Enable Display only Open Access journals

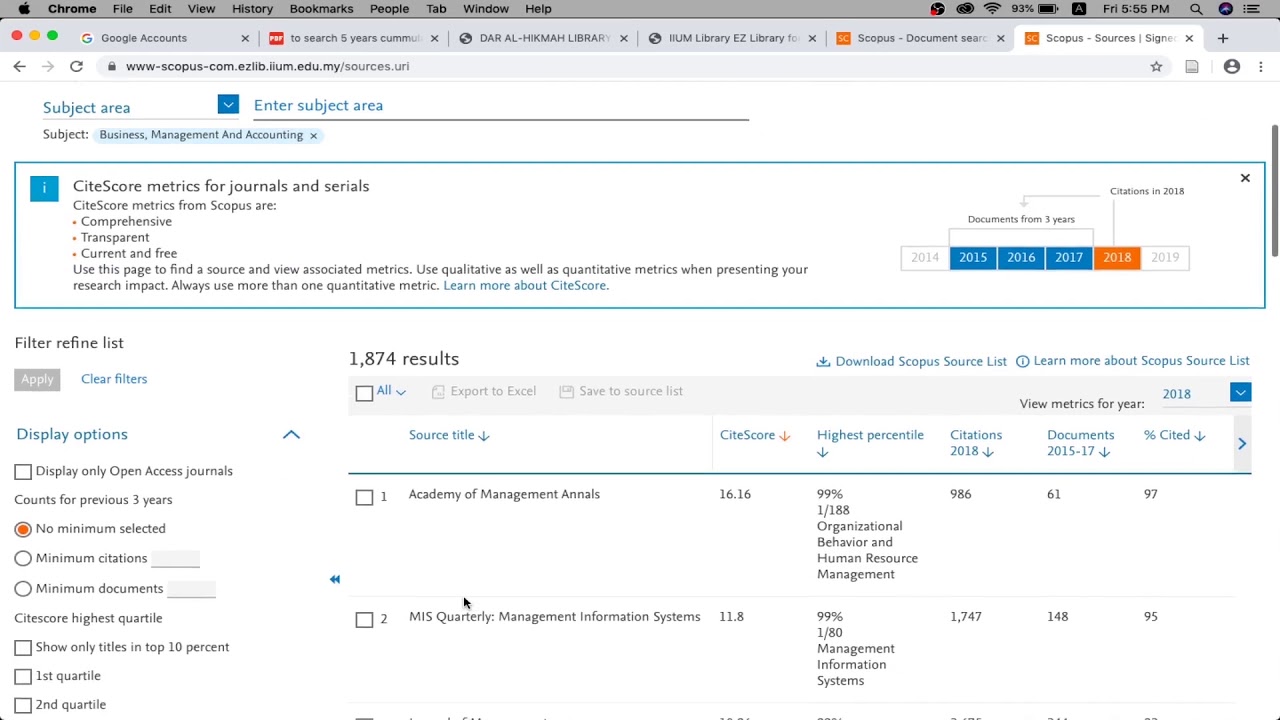(23, 472)
